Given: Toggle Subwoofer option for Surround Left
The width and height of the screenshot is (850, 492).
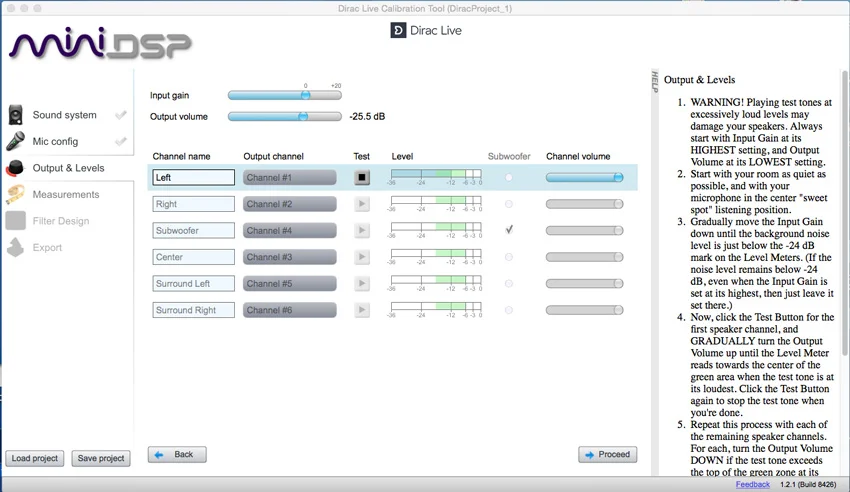Looking at the screenshot, I should [x=508, y=283].
